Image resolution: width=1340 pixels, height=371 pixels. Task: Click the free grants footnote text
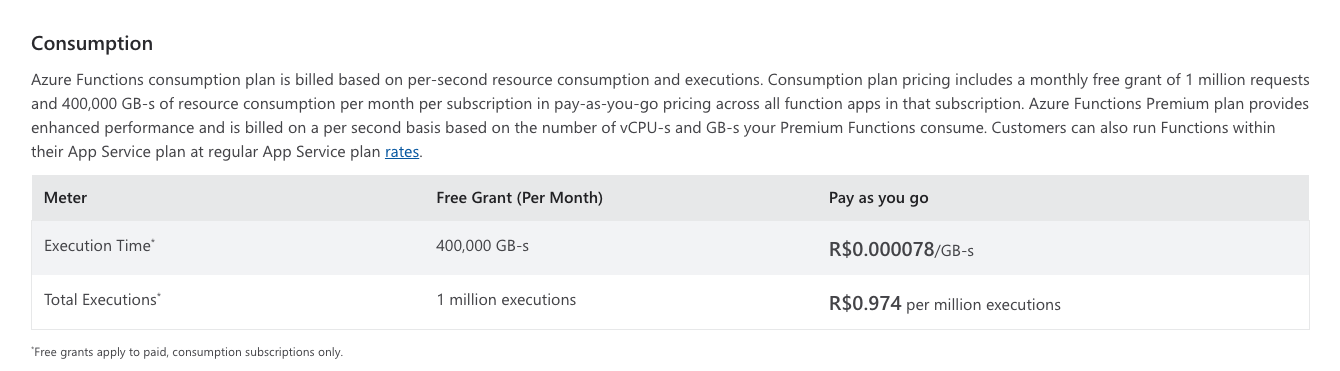pyautogui.click(x=187, y=352)
